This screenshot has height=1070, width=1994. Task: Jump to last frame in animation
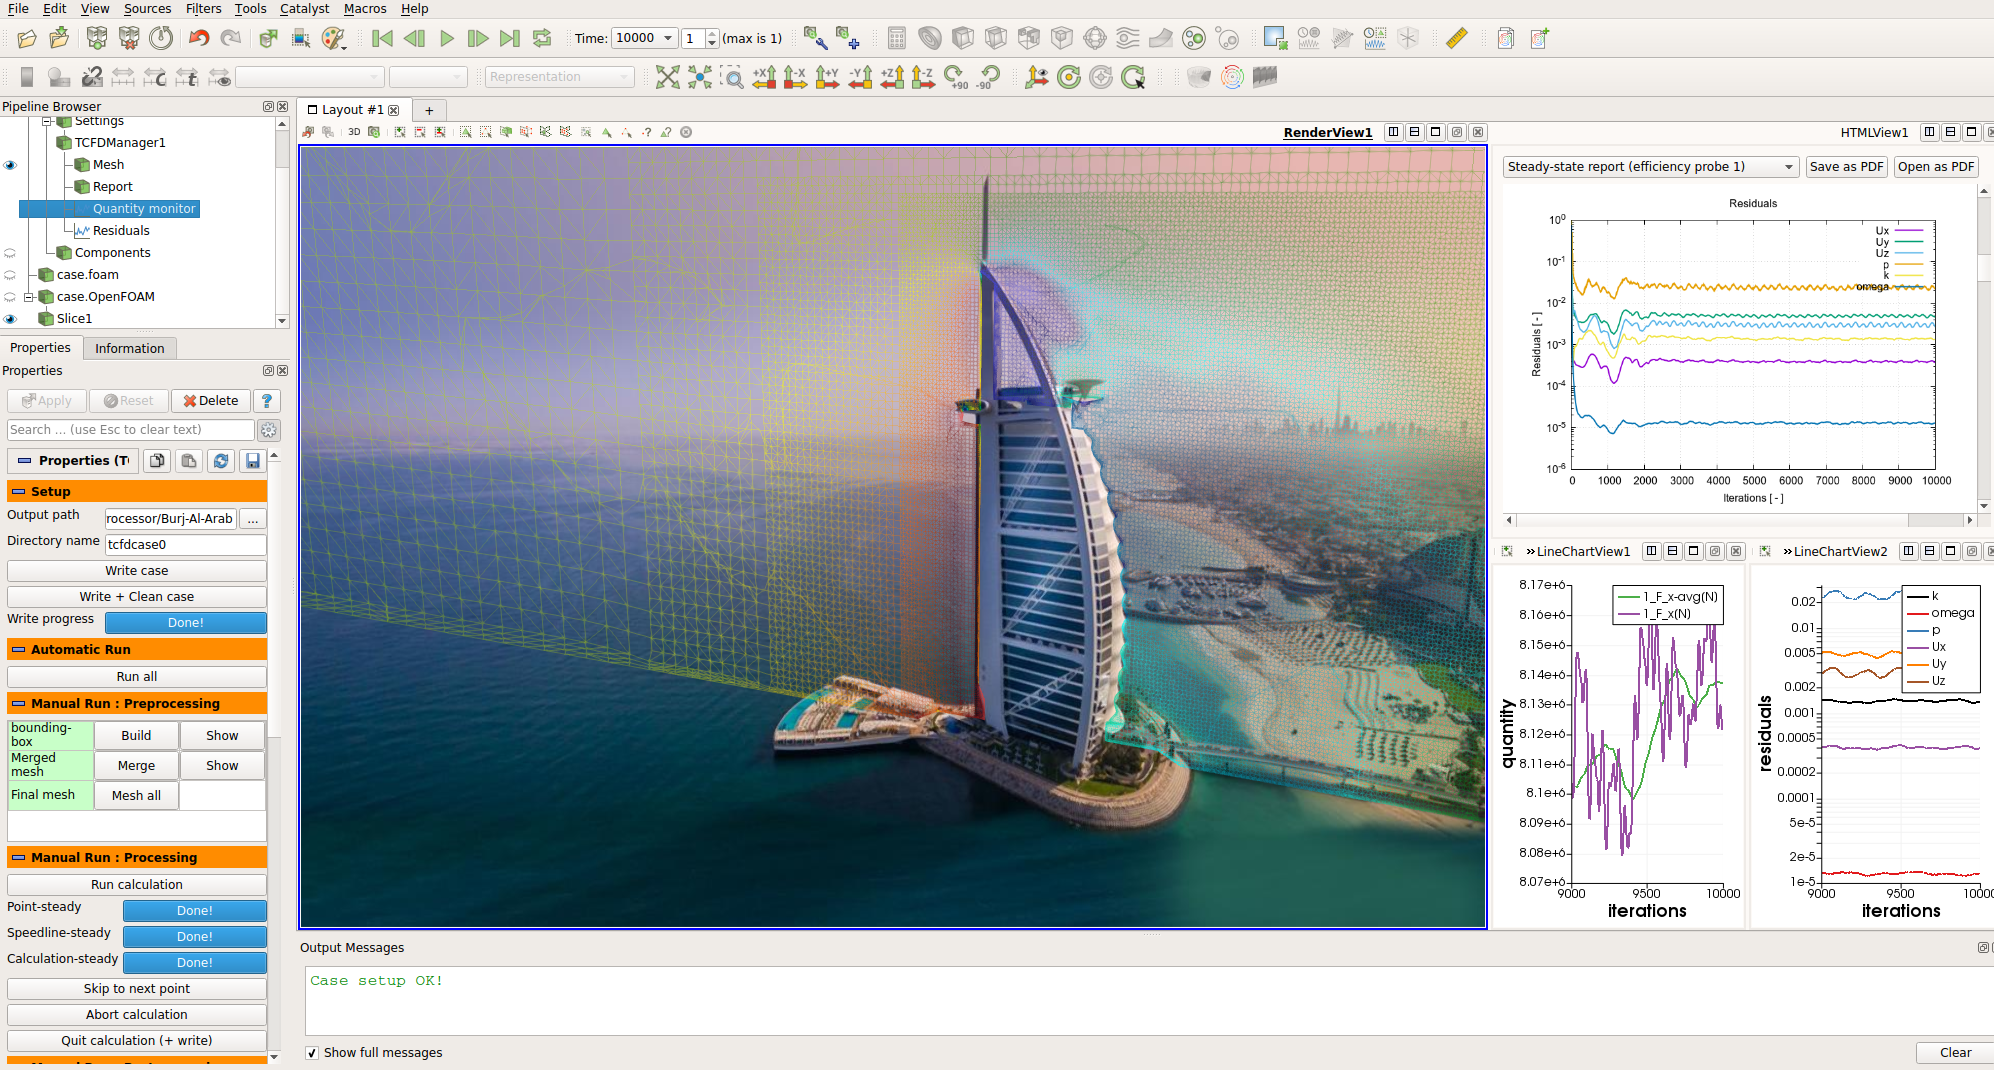pyautogui.click(x=510, y=39)
